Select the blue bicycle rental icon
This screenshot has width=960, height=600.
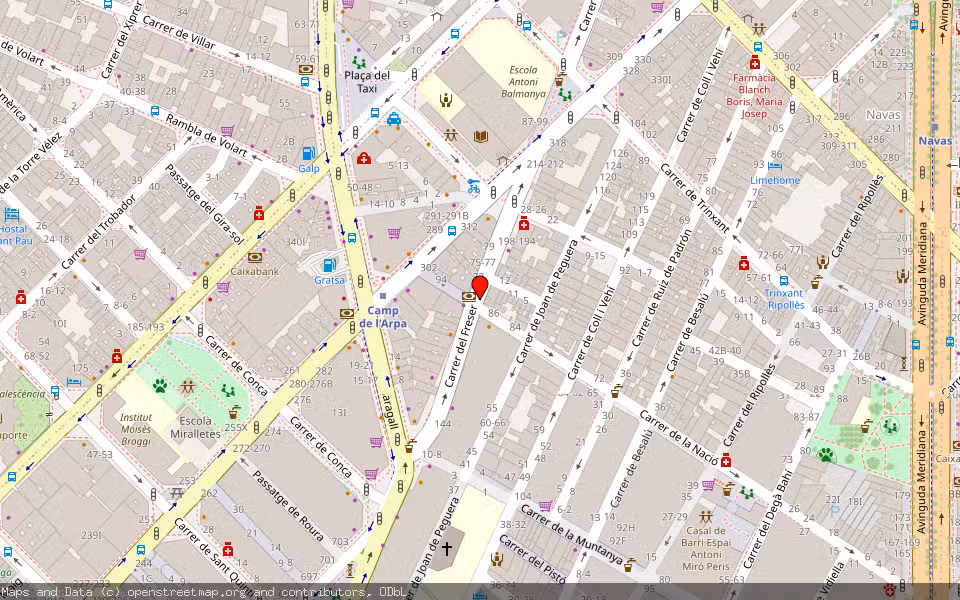473,186
